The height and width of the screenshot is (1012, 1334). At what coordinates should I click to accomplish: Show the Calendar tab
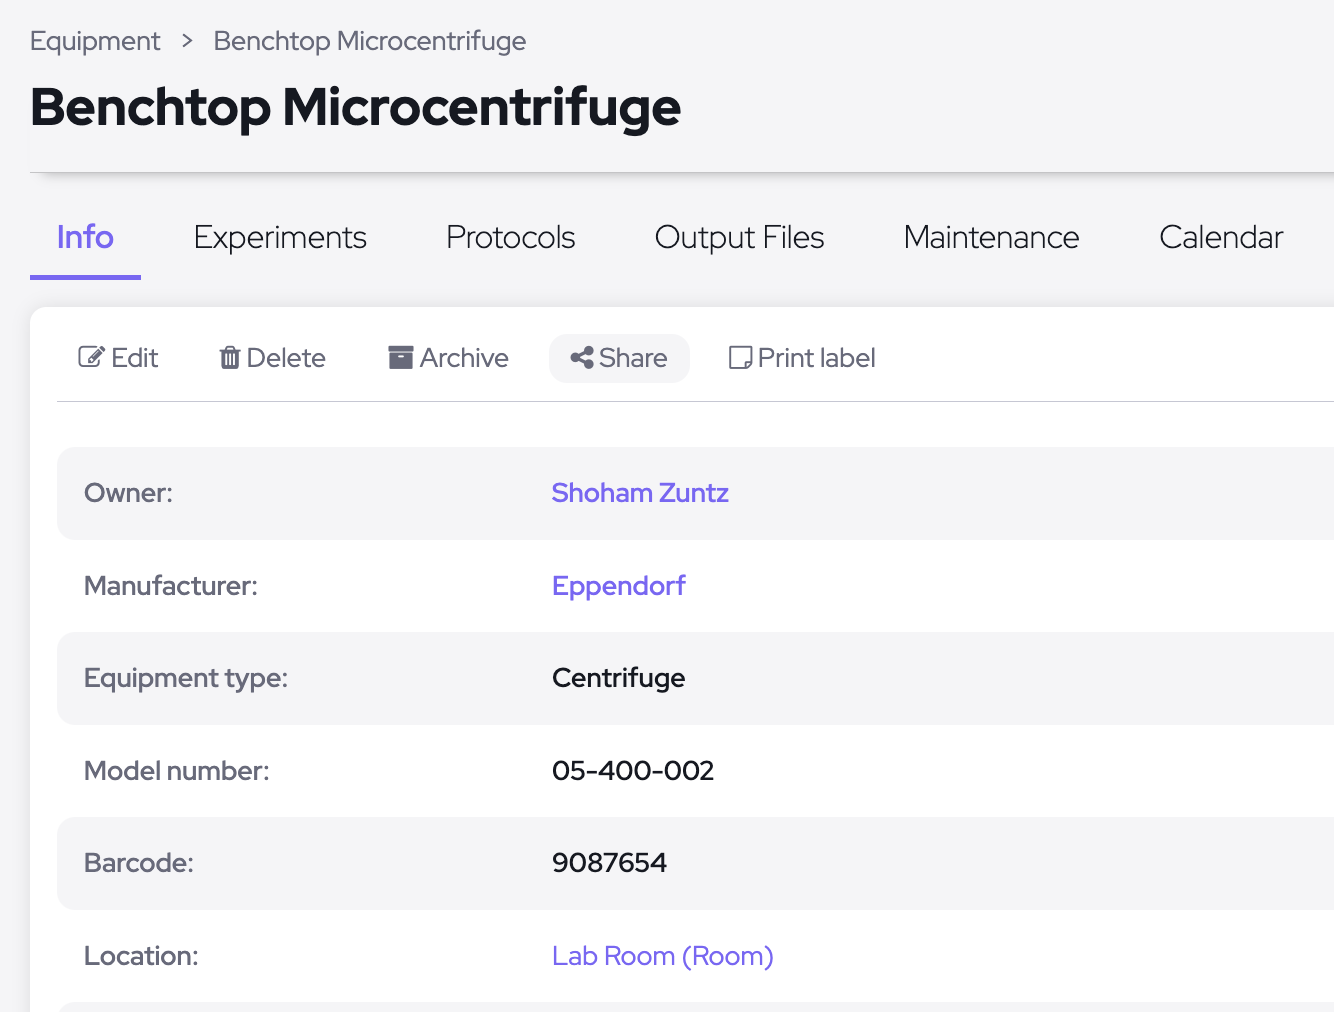[1220, 237]
